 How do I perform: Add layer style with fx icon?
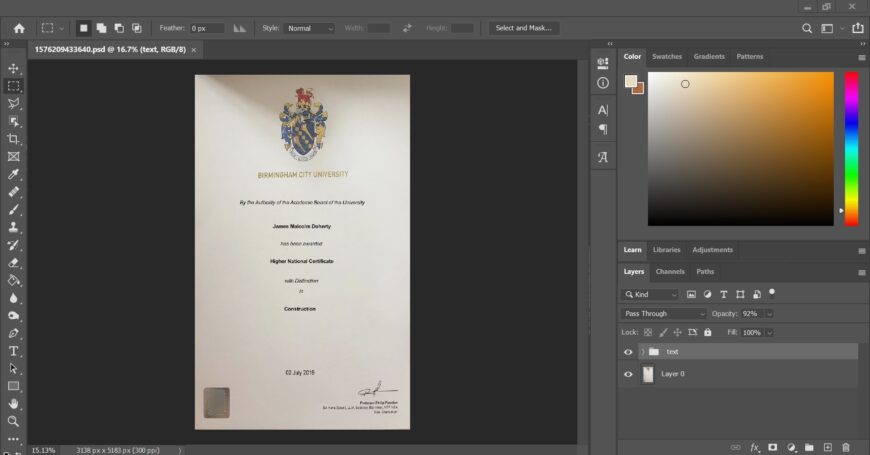755,447
